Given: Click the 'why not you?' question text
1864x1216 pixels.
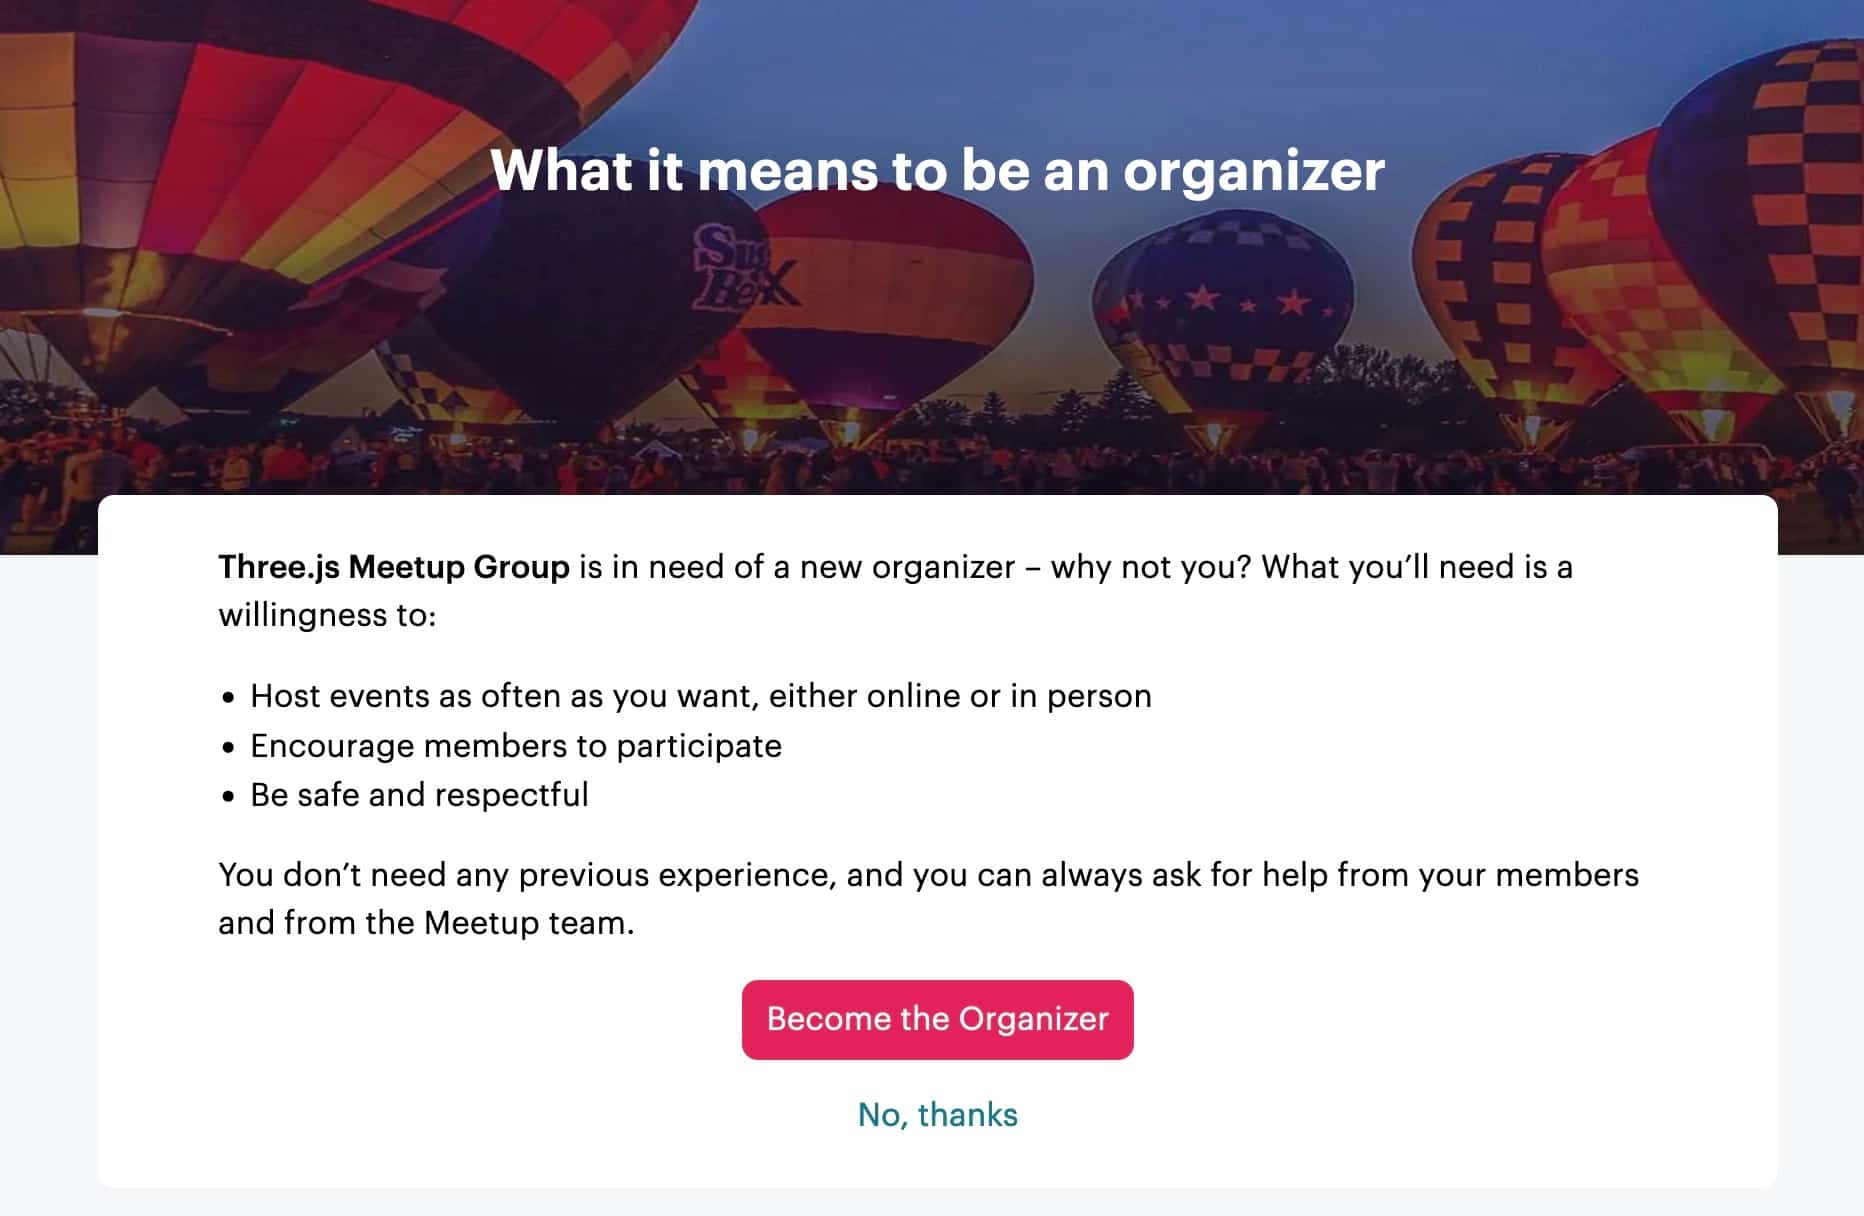Looking at the screenshot, I should click(1151, 567).
